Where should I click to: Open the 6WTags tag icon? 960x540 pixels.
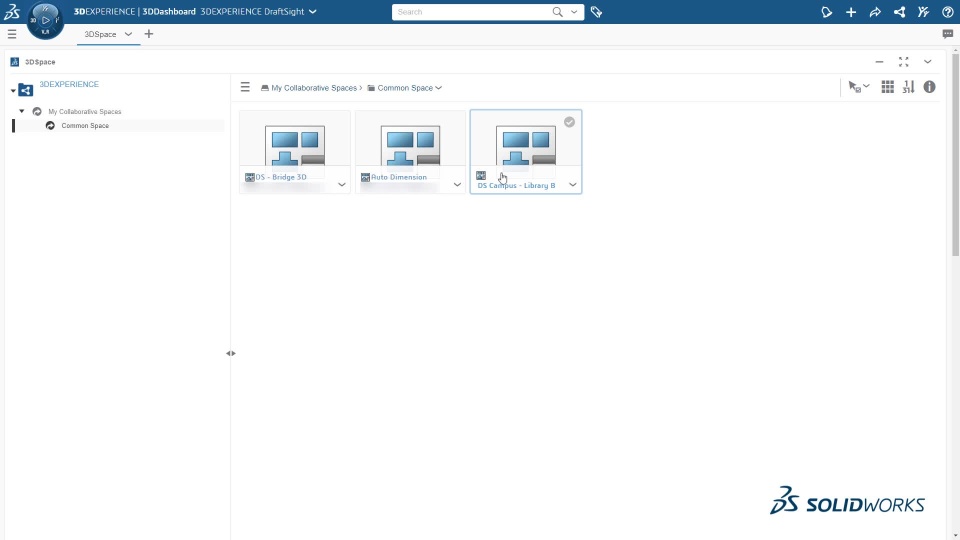596,12
